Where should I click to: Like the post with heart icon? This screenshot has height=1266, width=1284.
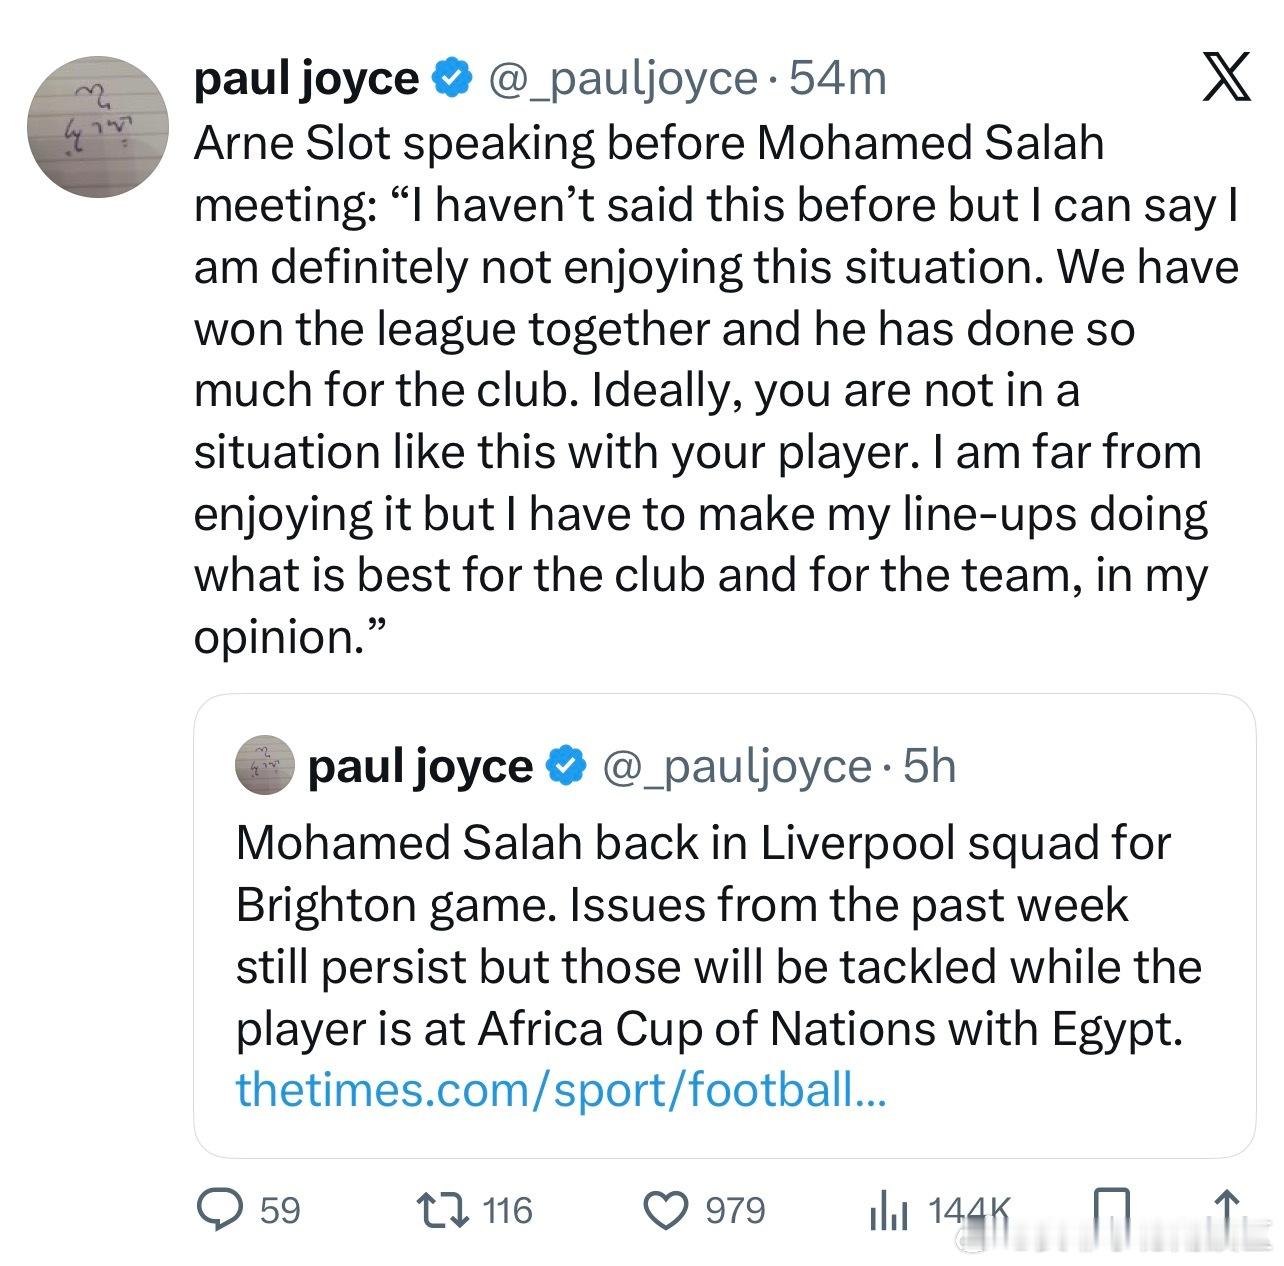coord(663,1210)
